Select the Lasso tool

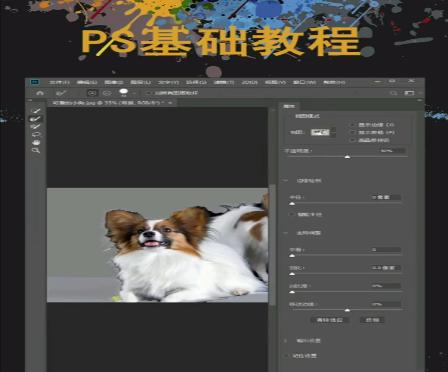coord(36,135)
